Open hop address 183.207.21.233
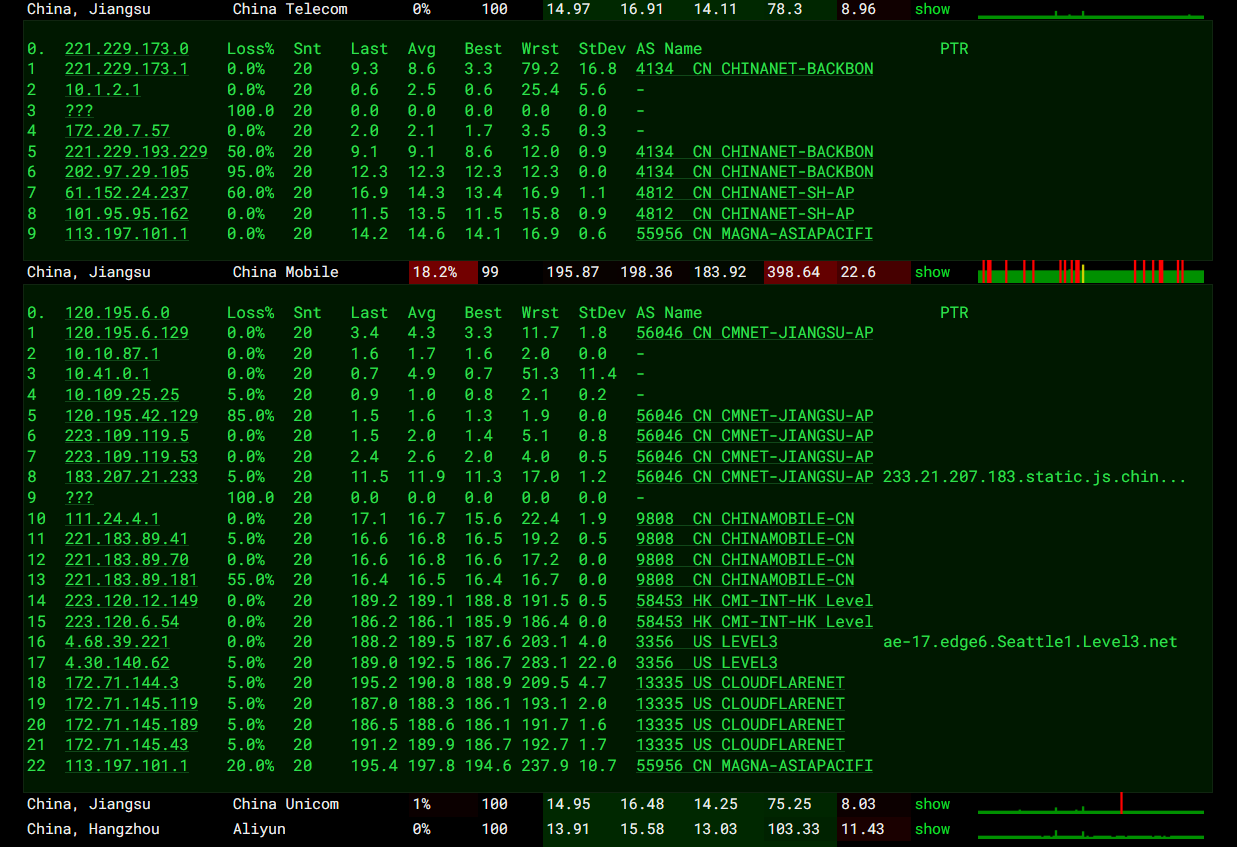The width and height of the screenshot is (1237, 847). tap(131, 477)
